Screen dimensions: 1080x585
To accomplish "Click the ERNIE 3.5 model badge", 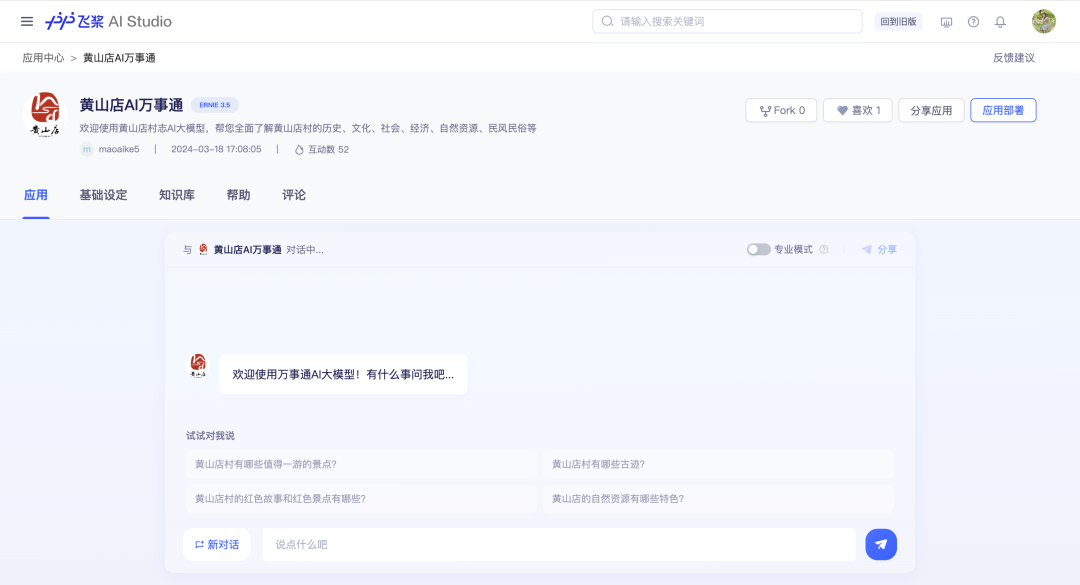I will coord(215,105).
